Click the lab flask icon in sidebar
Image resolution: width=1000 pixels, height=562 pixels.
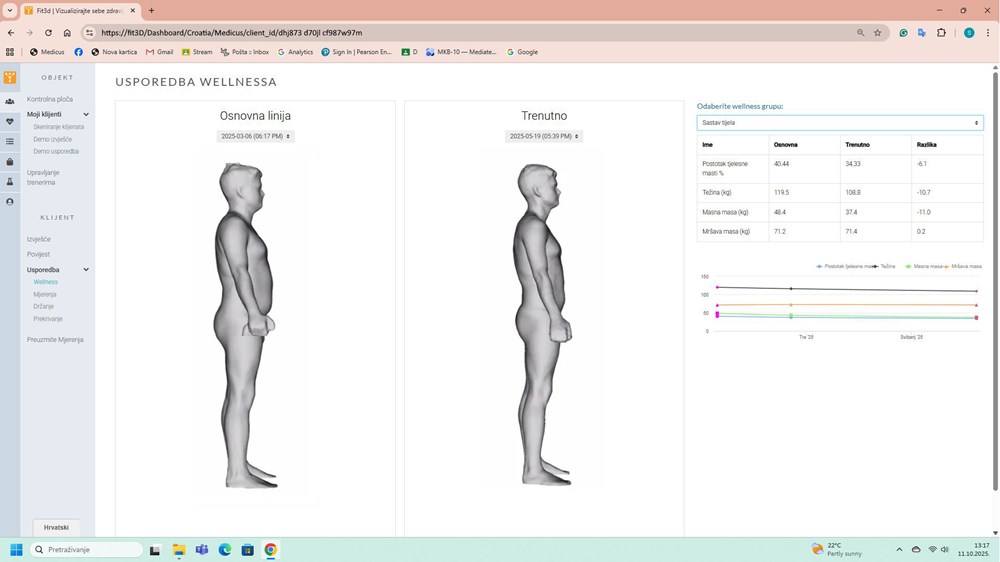click(10, 182)
